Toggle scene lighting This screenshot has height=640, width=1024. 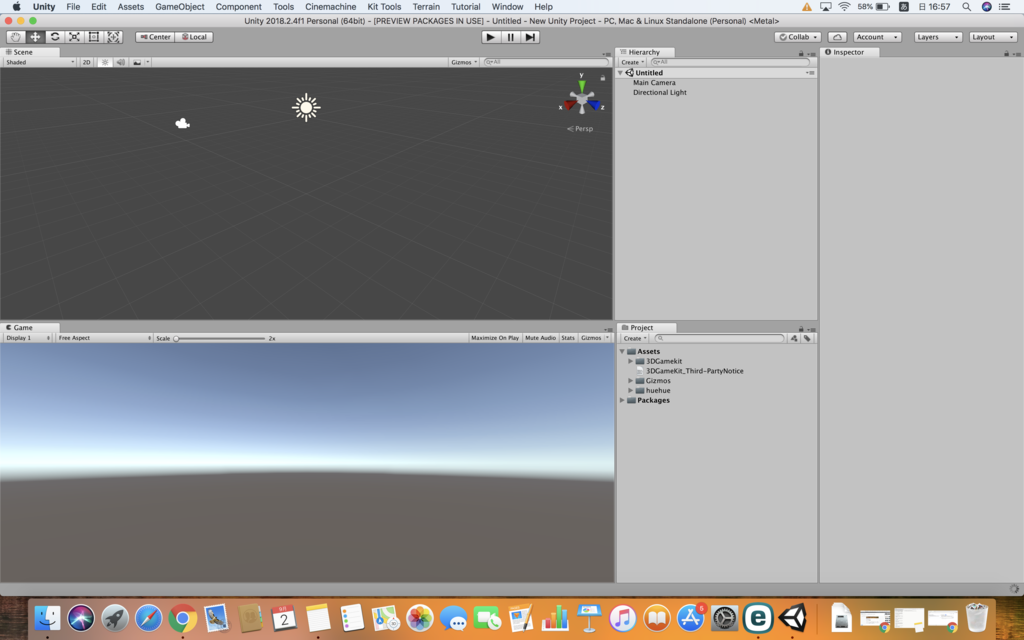tap(104, 62)
